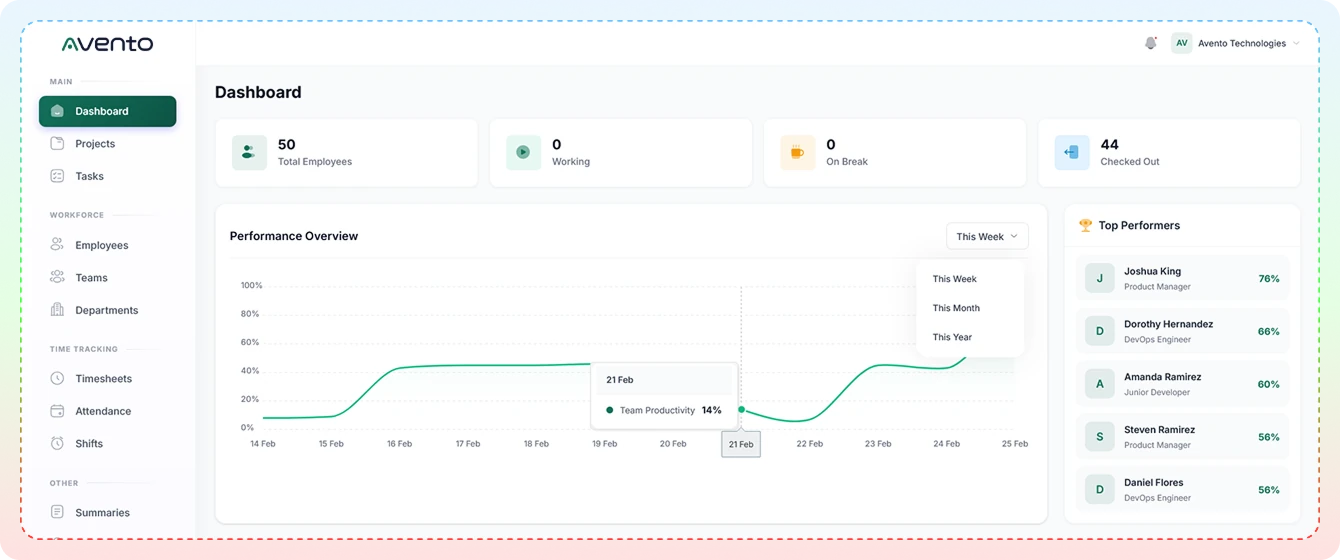Click the On Break coffee cup icon
Image resolution: width=1340 pixels, height=560 pixels.
(x=797, y=152)
